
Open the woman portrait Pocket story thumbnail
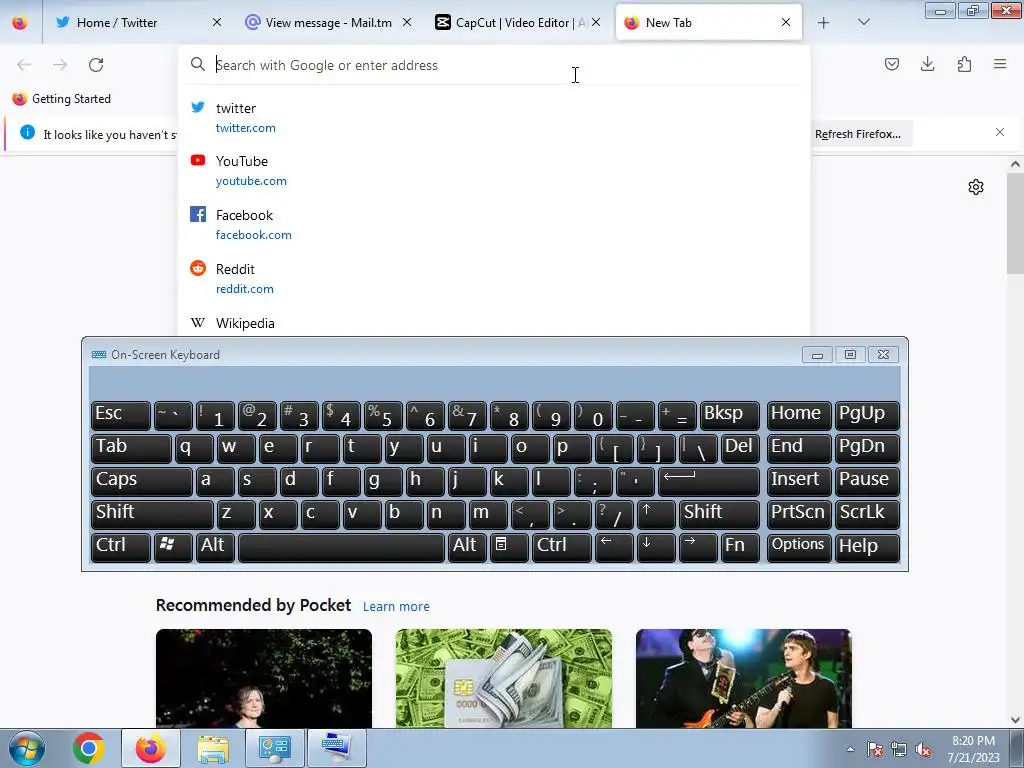pyautogui.click(x=264, y=678)
